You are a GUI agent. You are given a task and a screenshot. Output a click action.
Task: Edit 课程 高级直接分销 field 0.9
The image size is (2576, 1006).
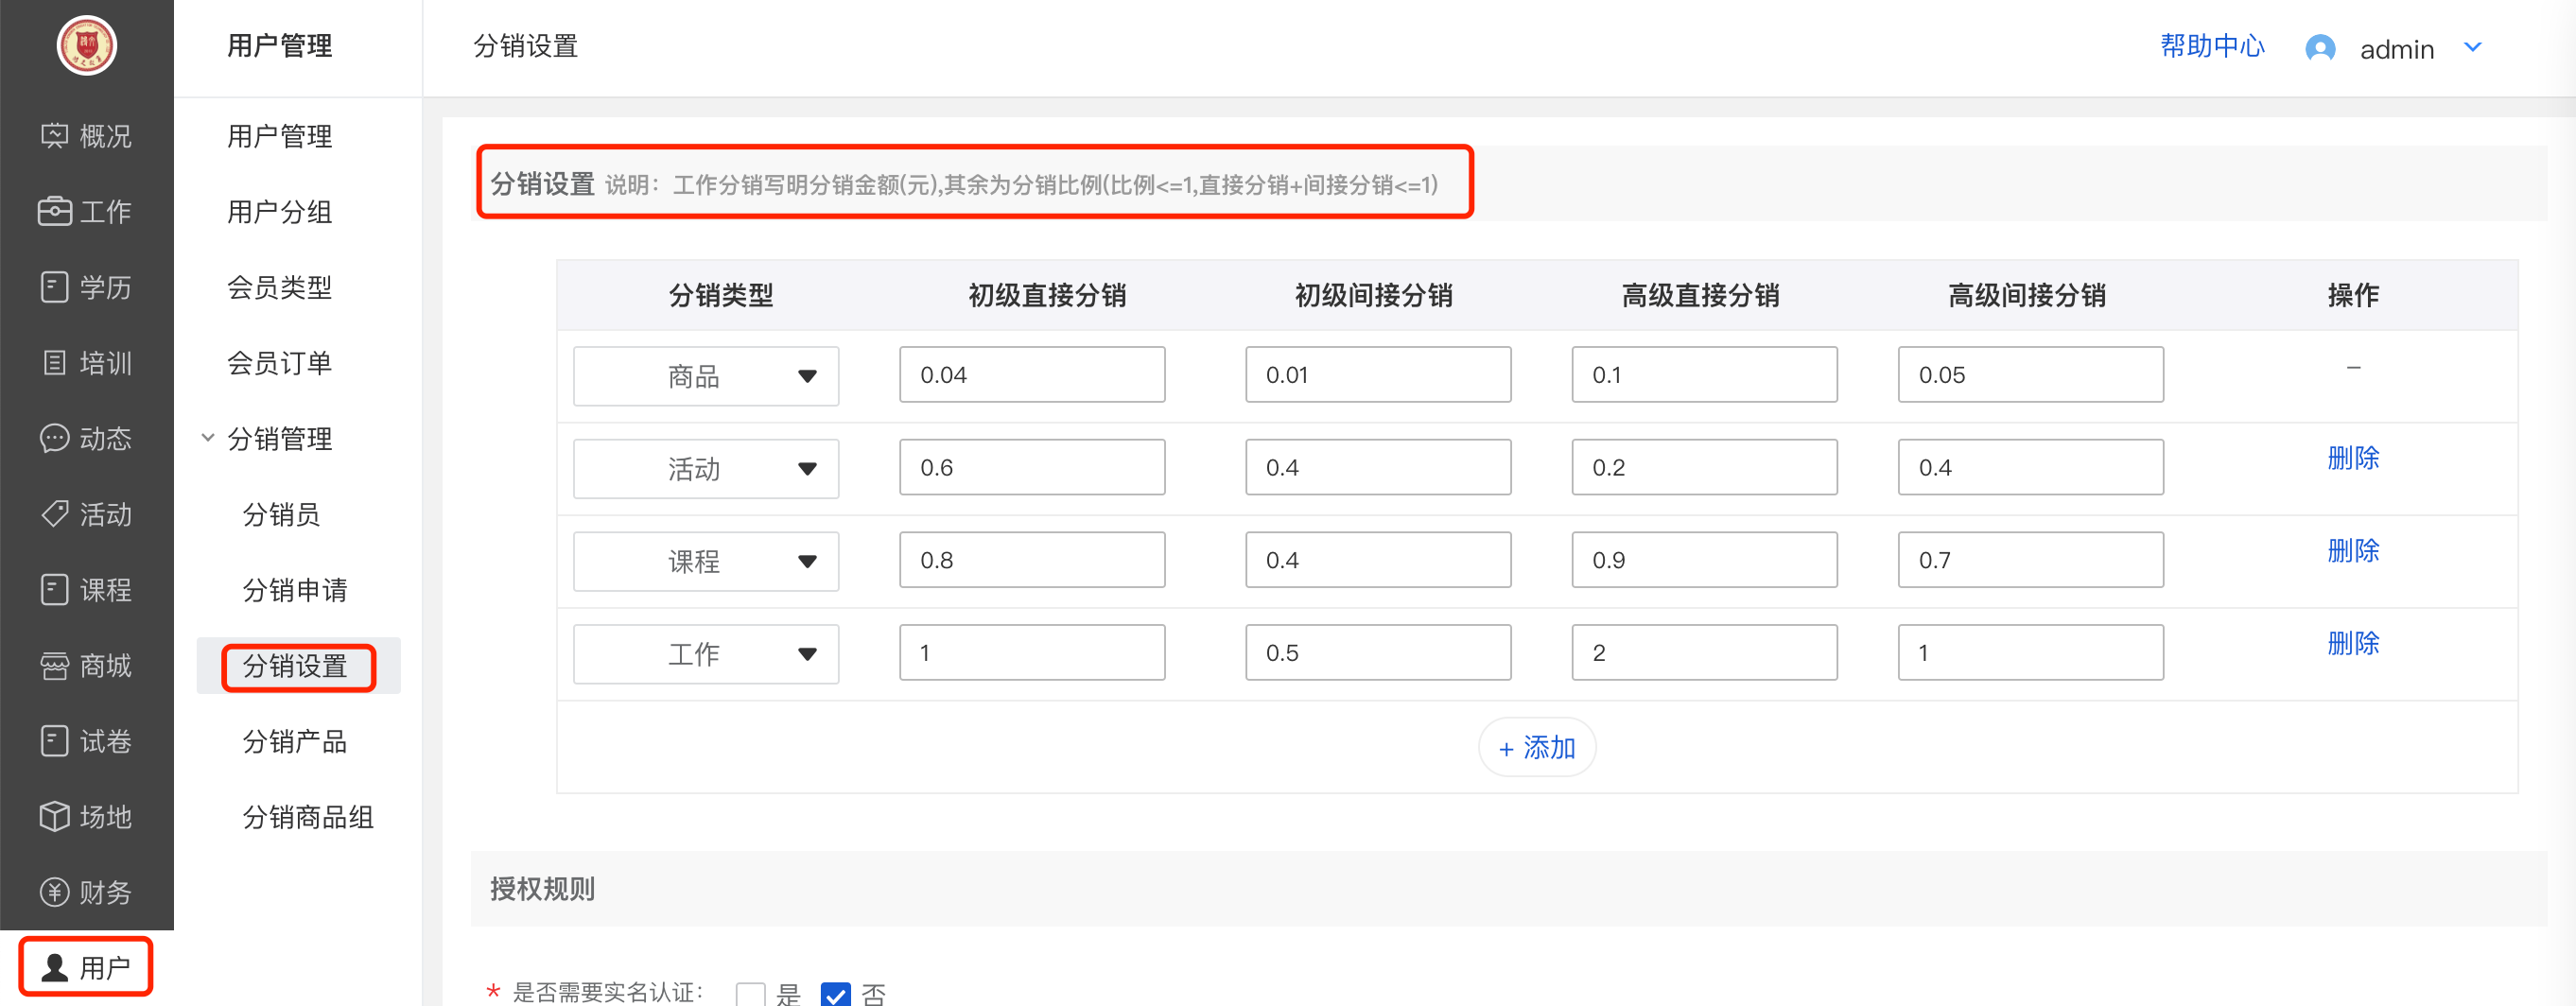pos(1704,559)
